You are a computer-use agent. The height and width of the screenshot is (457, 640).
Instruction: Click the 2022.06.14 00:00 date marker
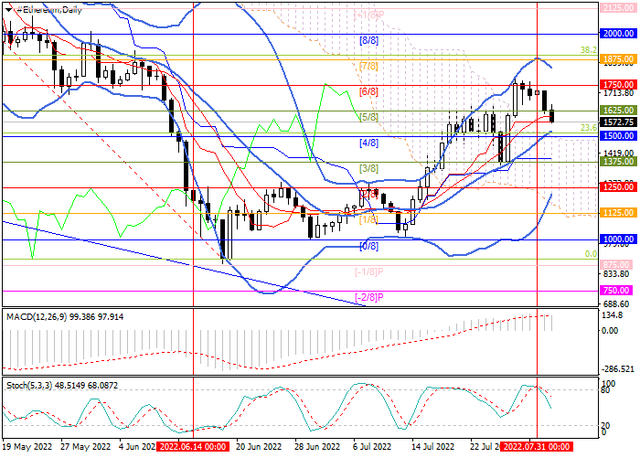pos(193,449)
